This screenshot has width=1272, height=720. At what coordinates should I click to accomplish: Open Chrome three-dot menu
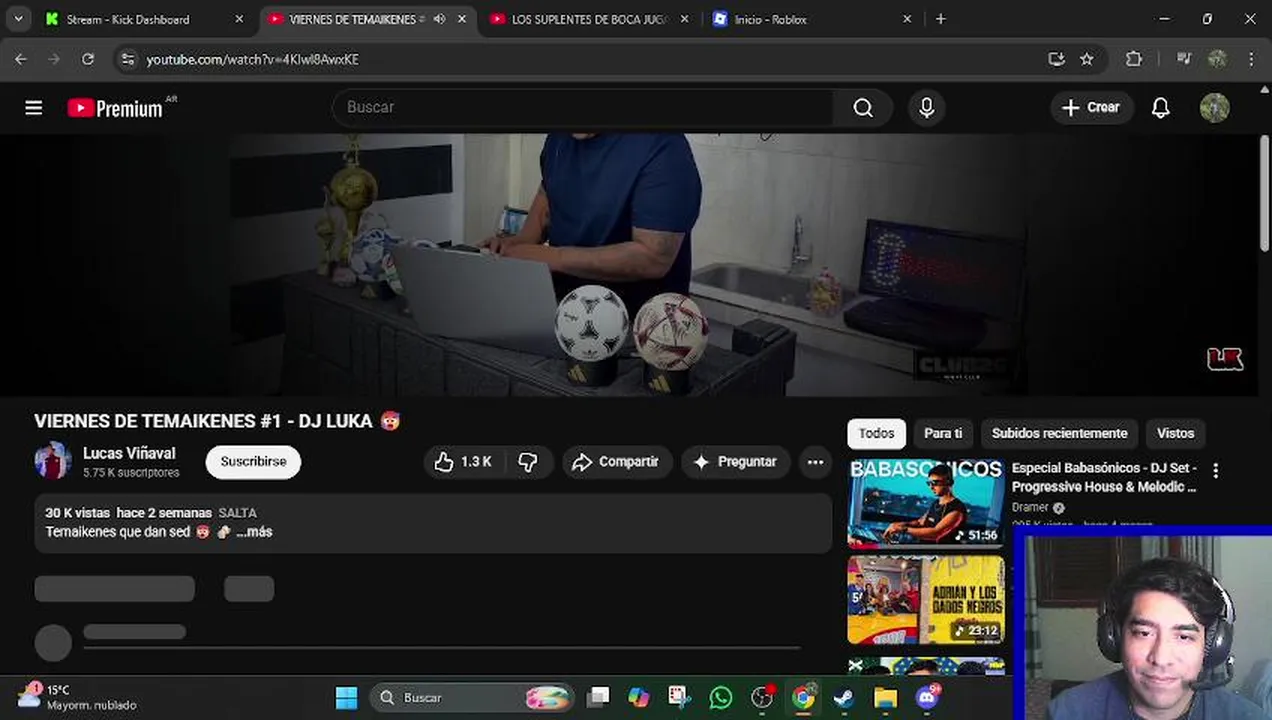(x=1251, y=59)
